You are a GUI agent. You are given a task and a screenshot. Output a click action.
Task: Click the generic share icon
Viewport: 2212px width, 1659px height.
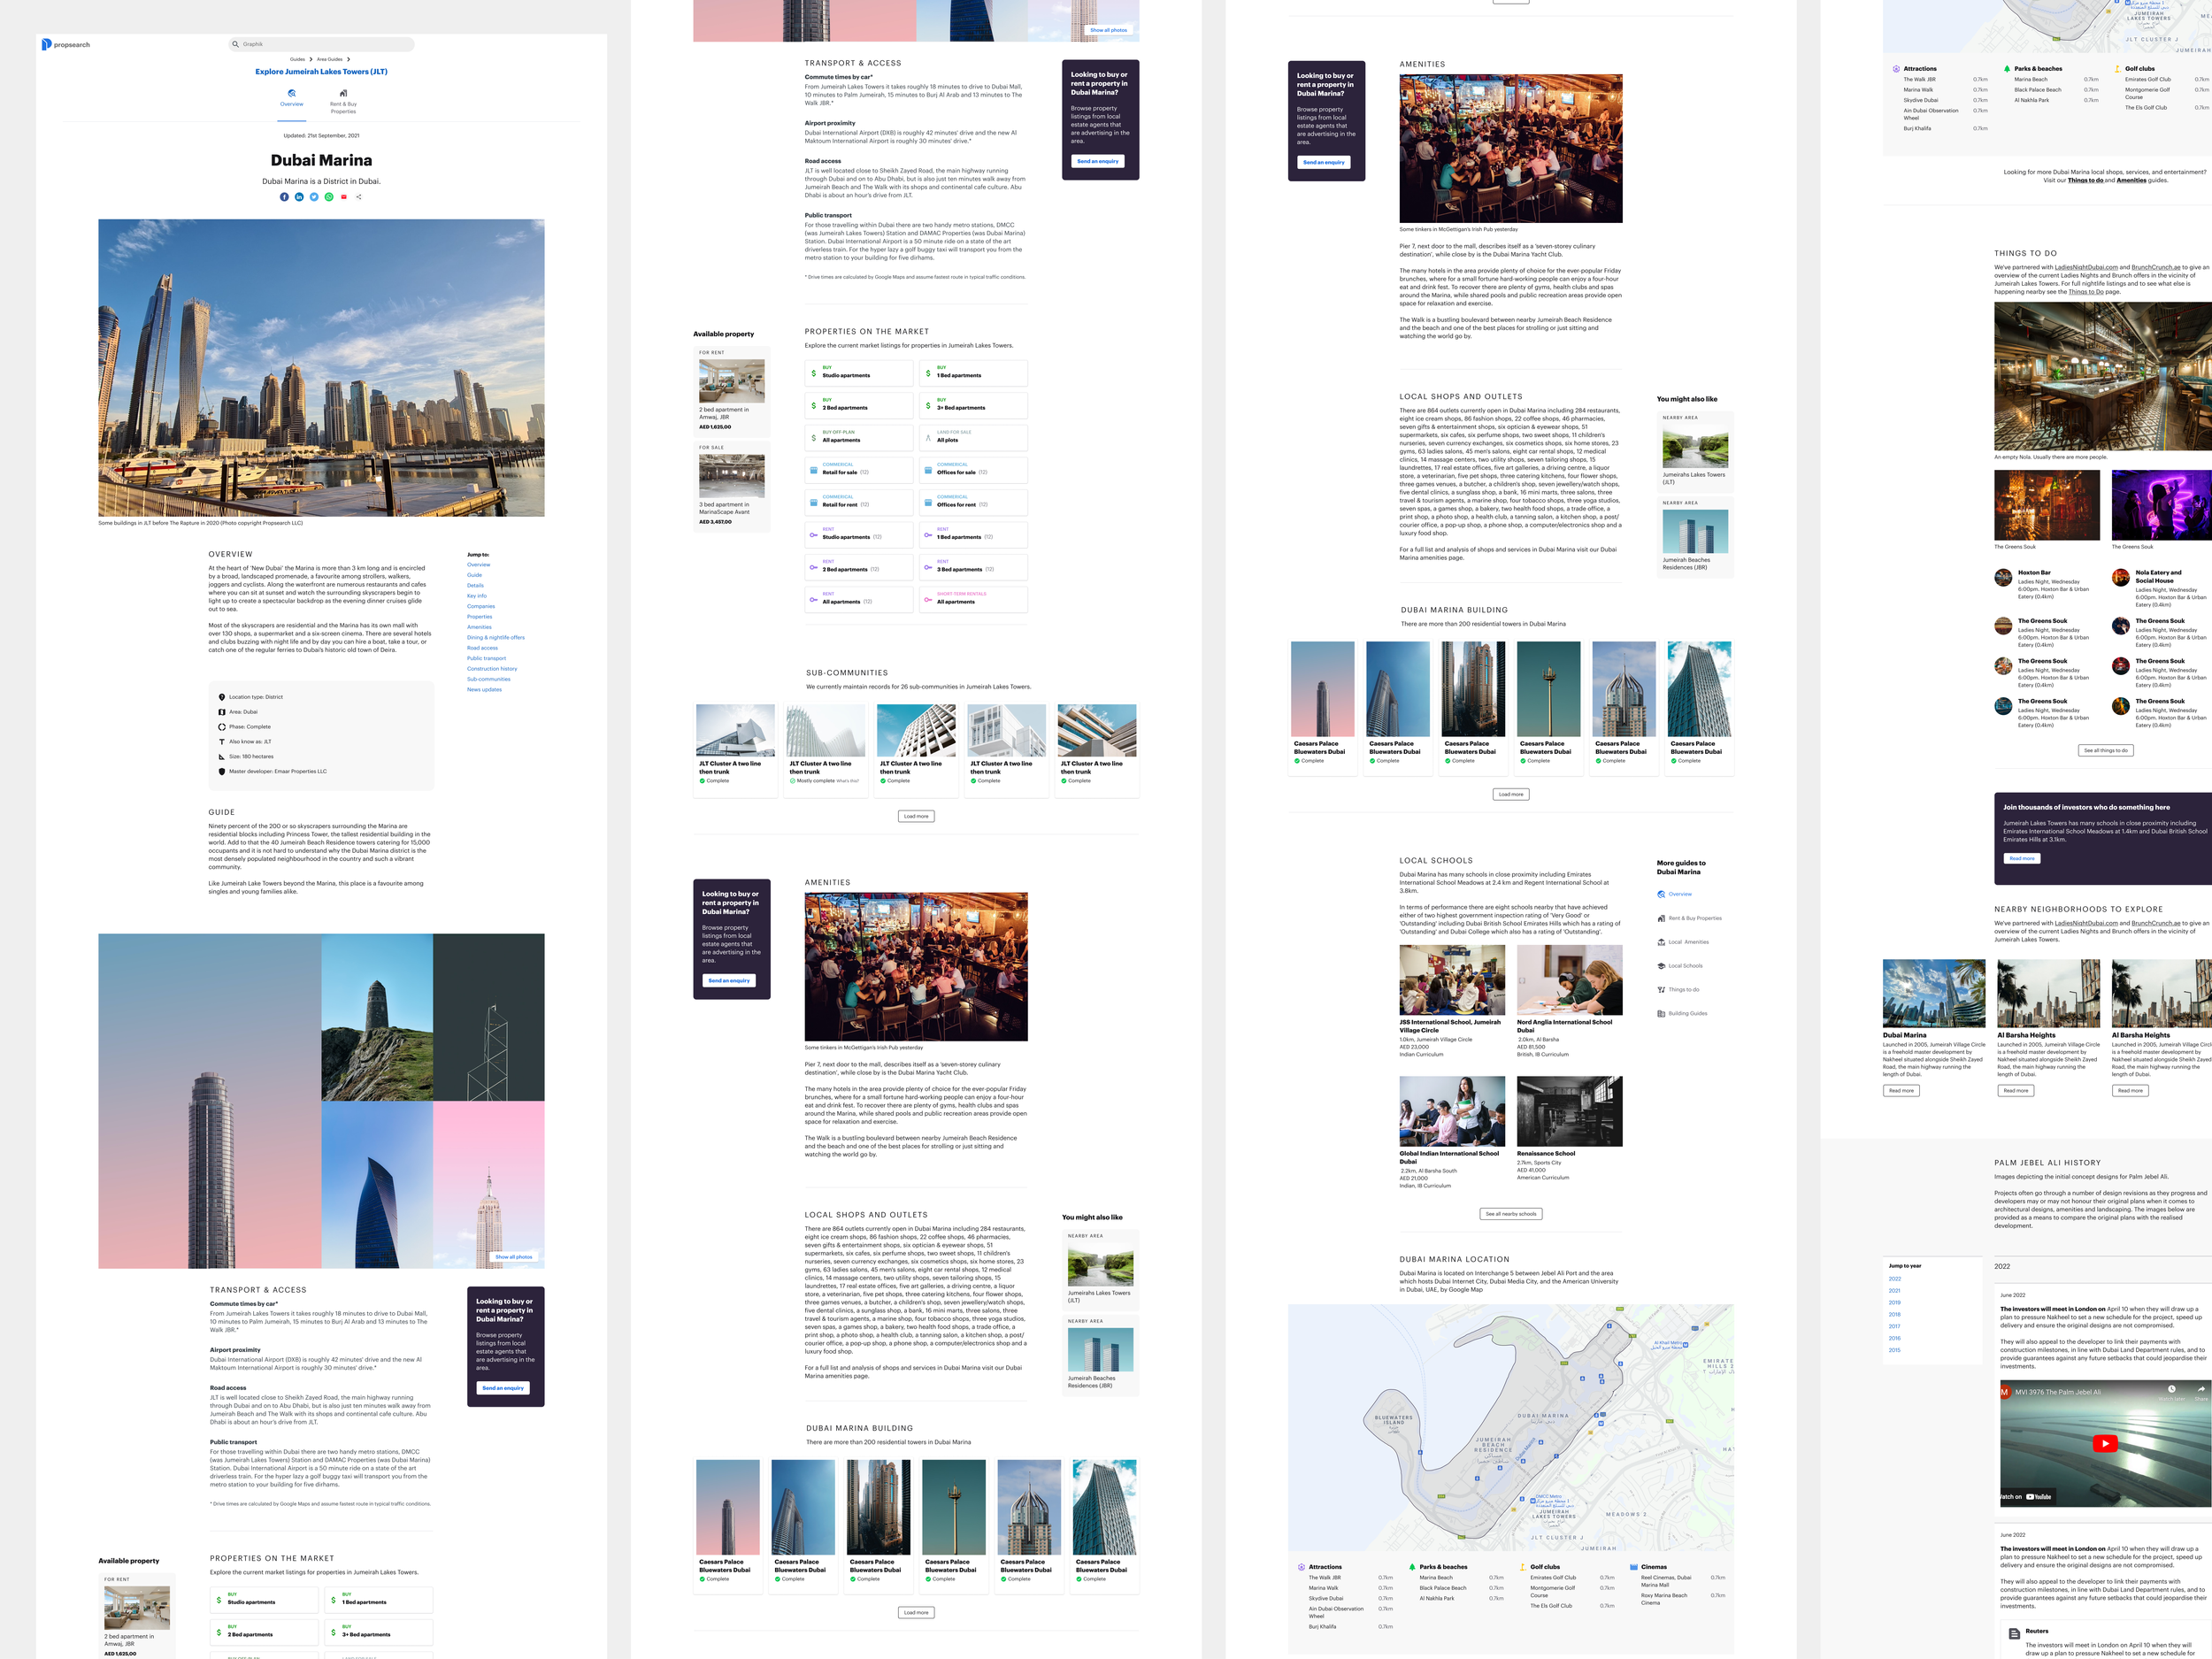(359, 197)
